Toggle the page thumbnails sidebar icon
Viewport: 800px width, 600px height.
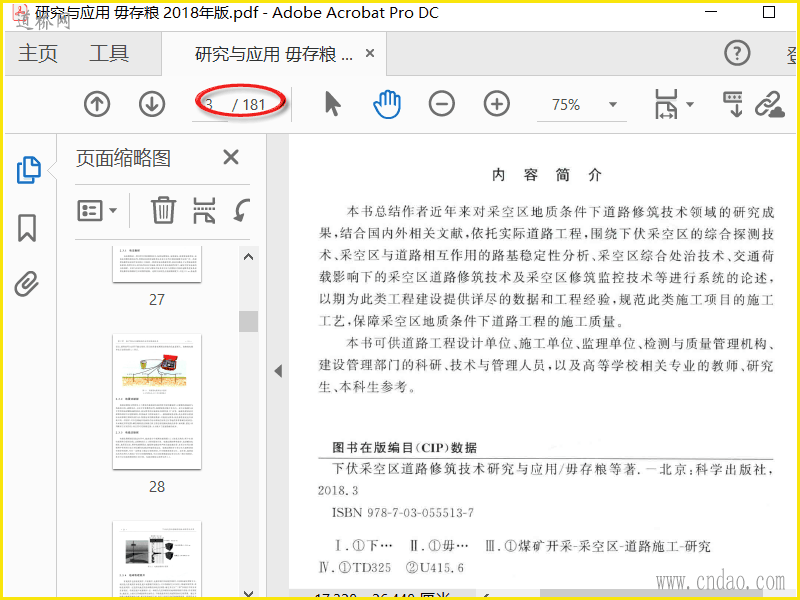tap(29, 170)
